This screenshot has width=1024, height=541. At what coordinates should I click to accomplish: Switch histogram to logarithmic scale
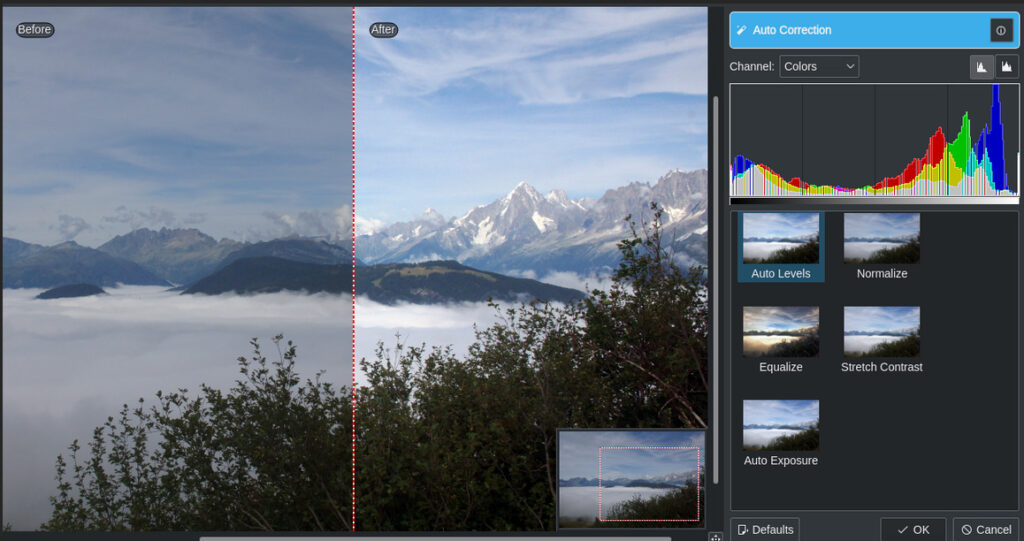click(1006, 67)
